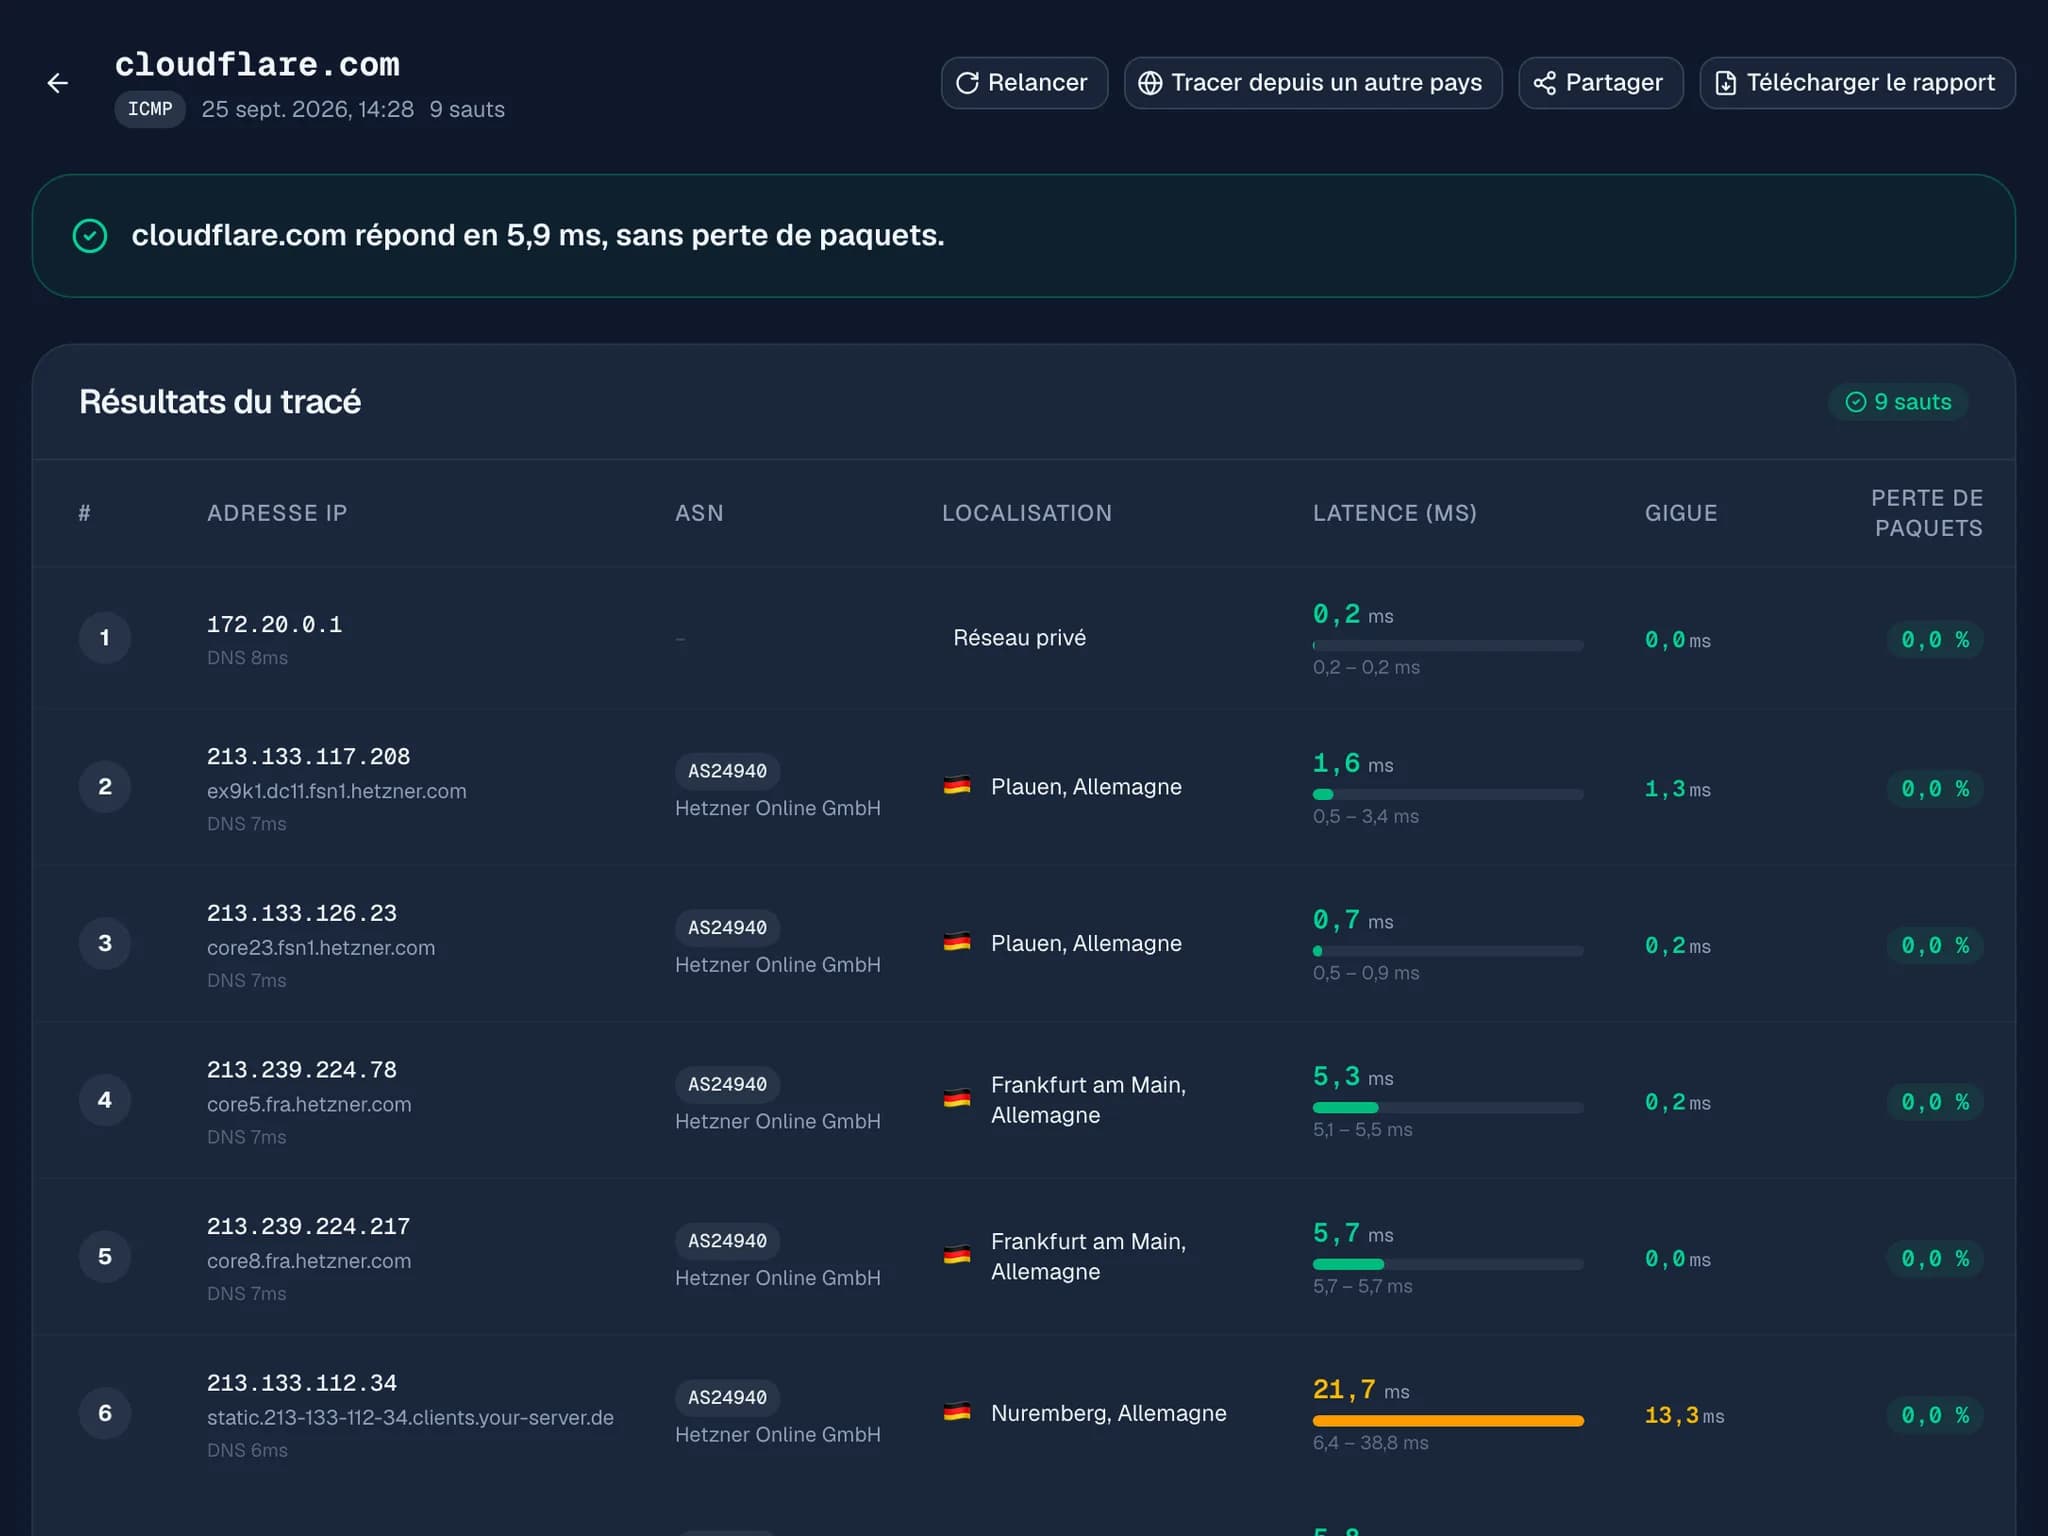Click Télécharger le rapport button

(1857, 83)
